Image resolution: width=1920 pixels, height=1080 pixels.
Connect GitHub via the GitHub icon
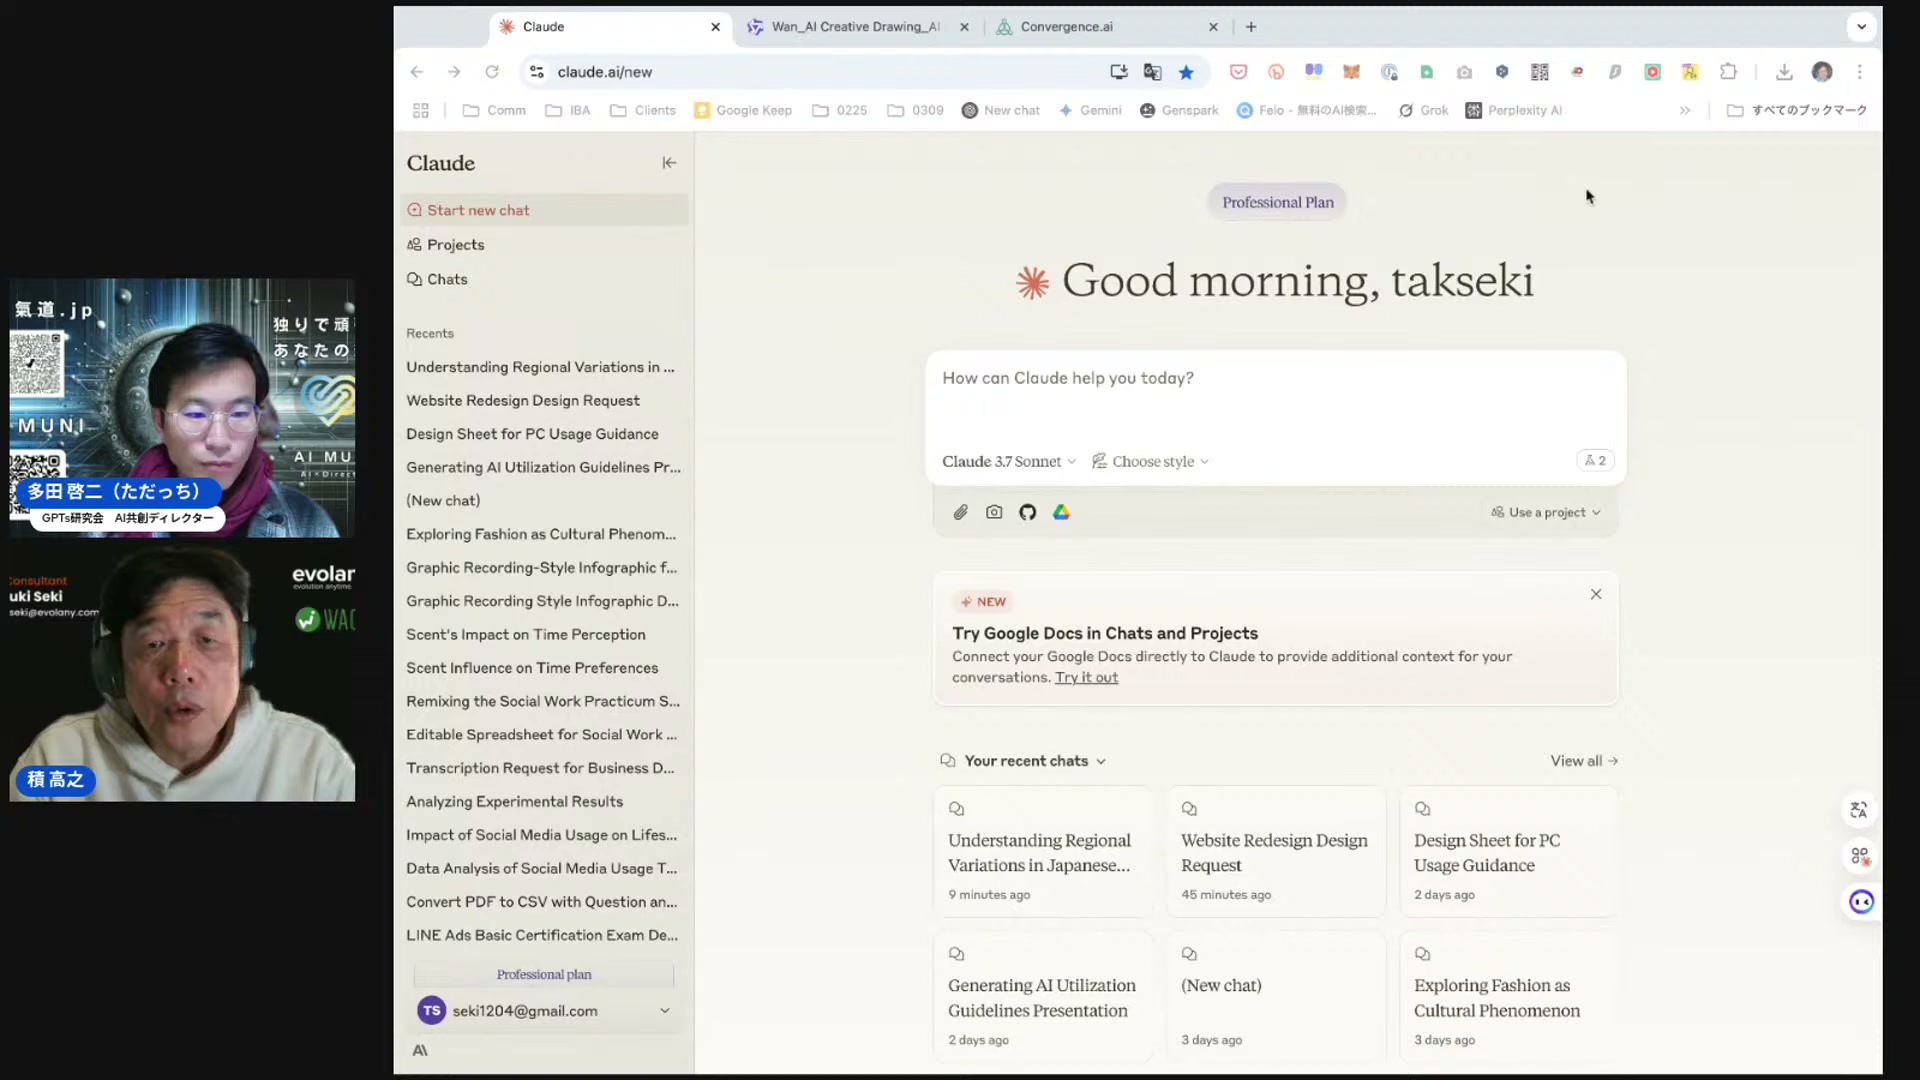(x=1027, y=512)
